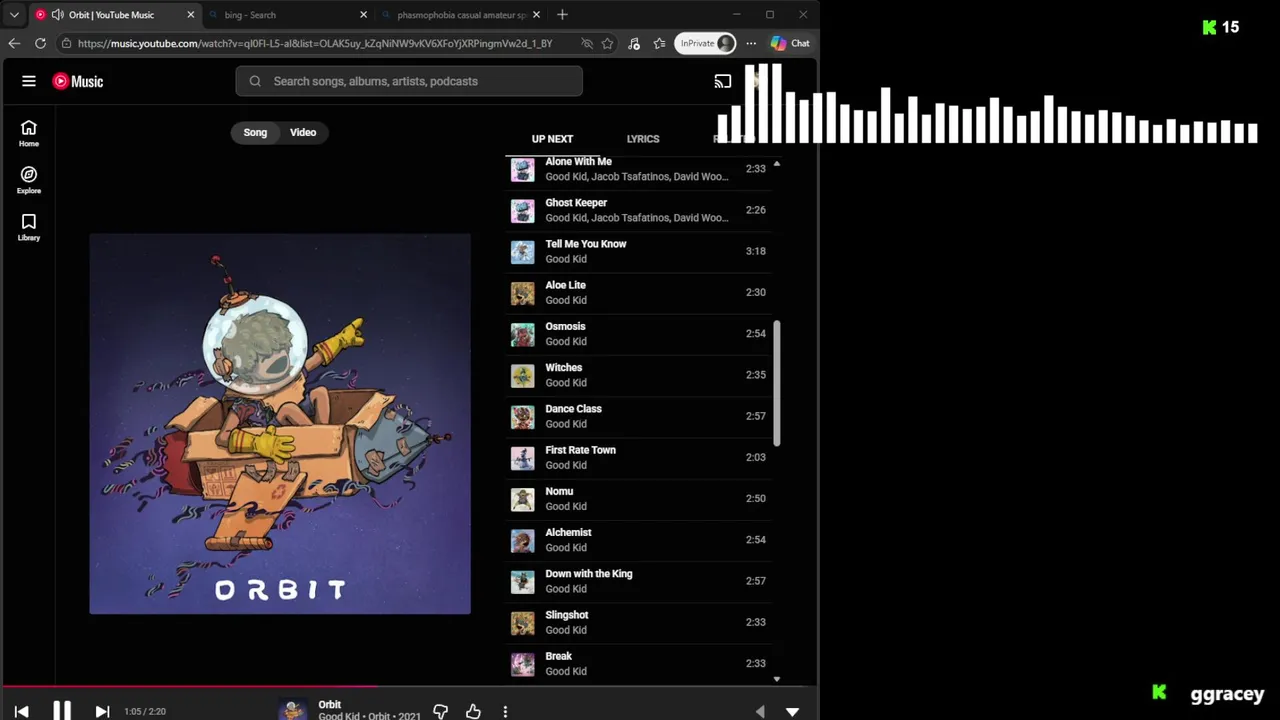Image resolution: width=1280 pixels, height=720 pixels.
Task: Click the browser address bar URL
Action: pos(315,43)
